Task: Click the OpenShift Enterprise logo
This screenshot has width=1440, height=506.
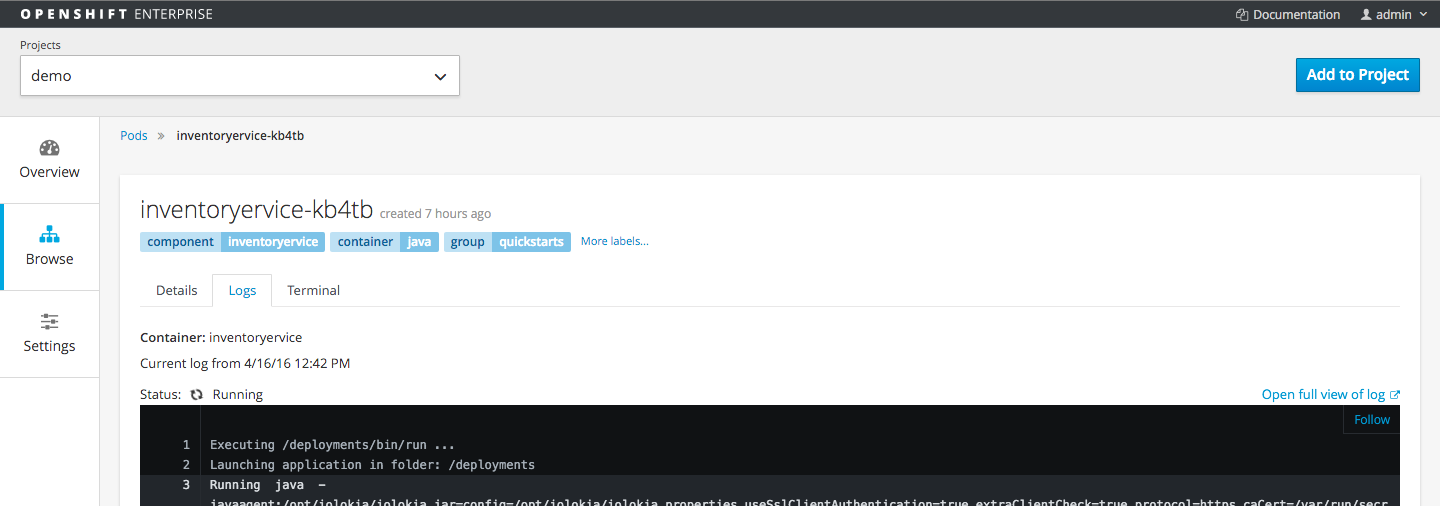Action: point(116,15)
